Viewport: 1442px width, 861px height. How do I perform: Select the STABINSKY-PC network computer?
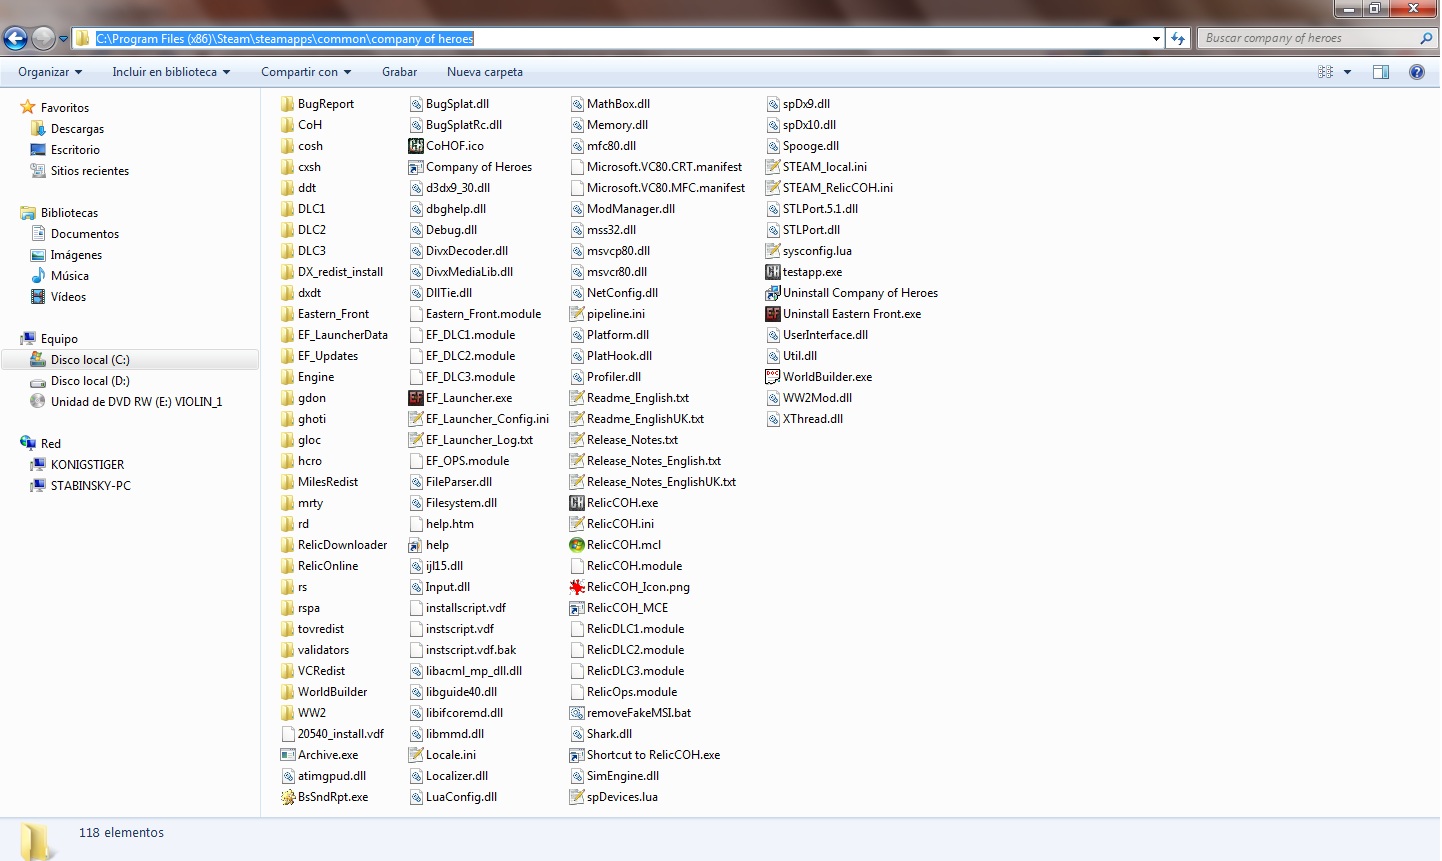point(90,486)
